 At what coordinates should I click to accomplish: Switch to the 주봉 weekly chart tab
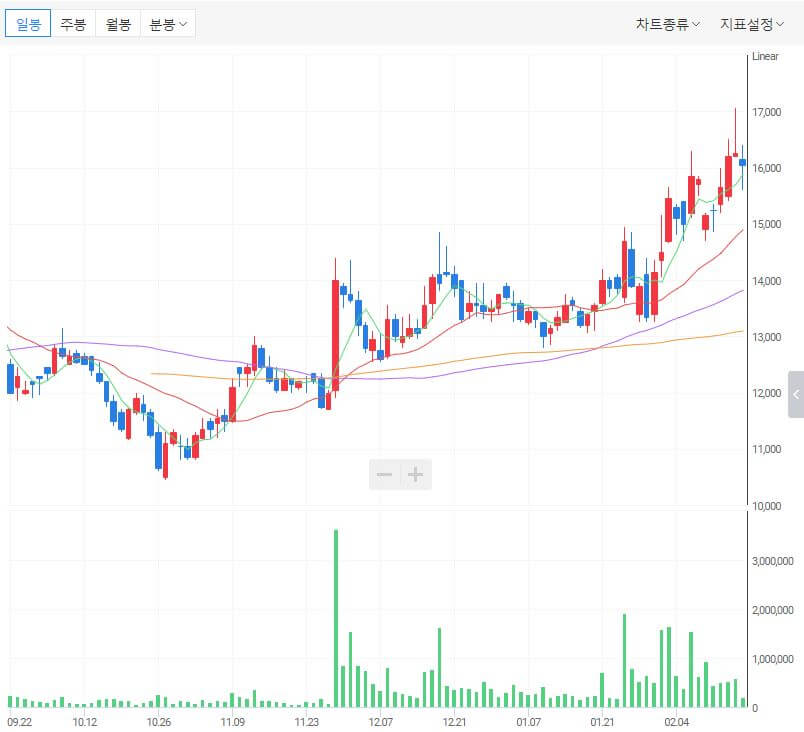[x=73, y=24]
